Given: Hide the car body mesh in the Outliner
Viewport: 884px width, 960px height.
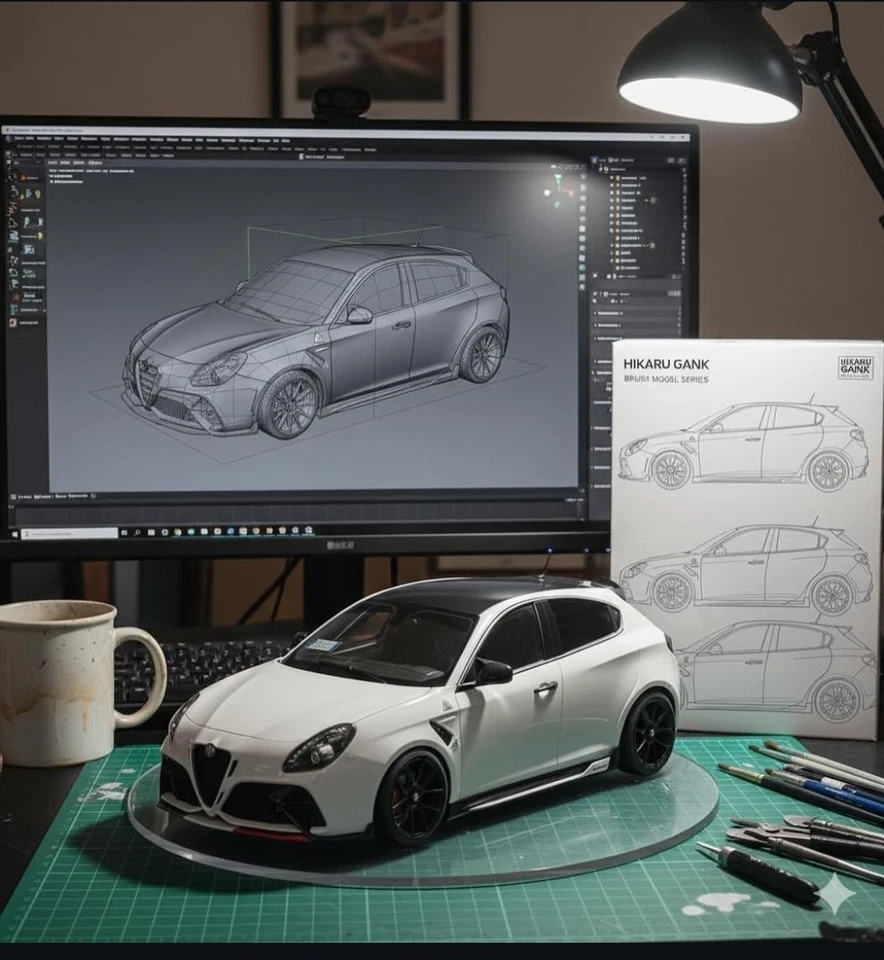Looking at the screenshot, I should (684, 186).
